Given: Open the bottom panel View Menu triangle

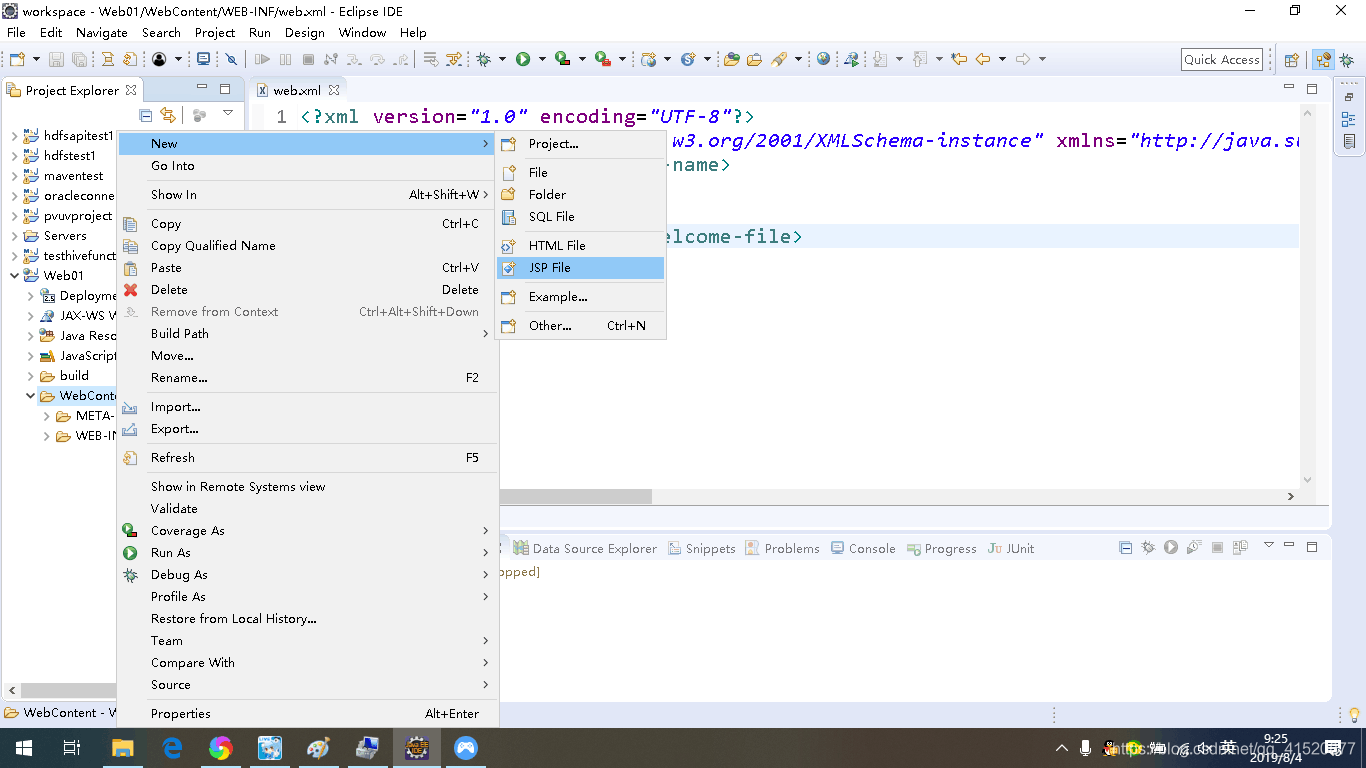Looking at the screenshot, I should click(x=1268, y=546).
